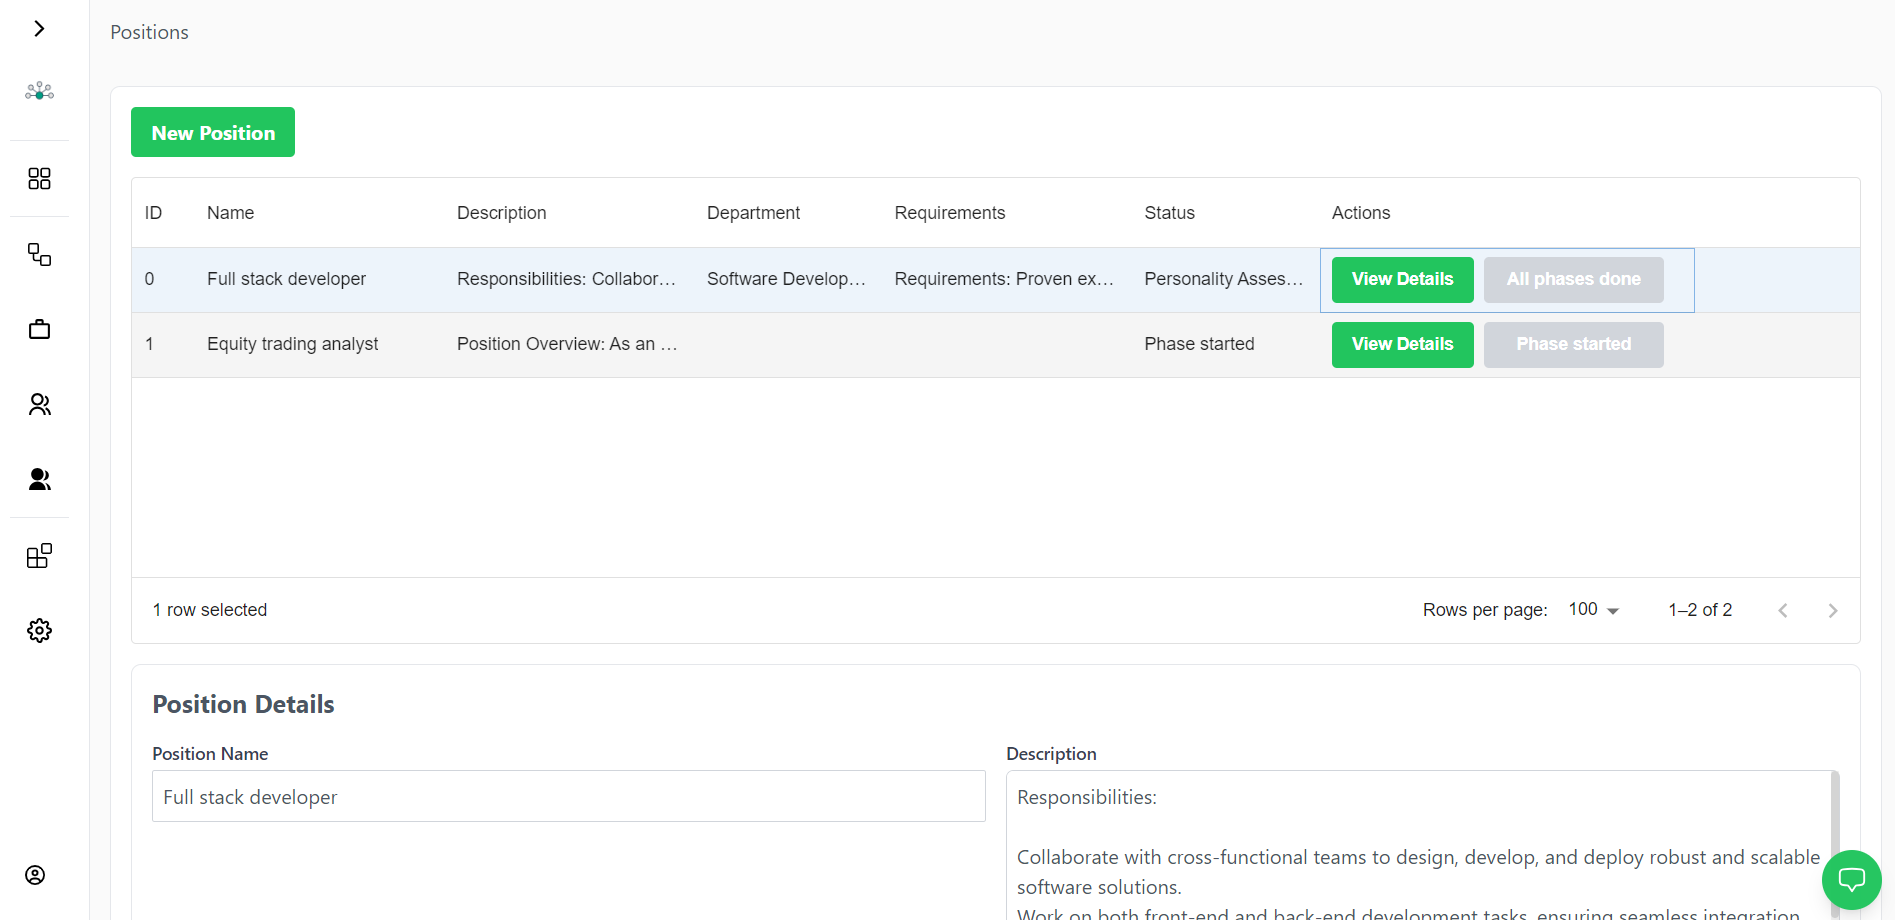This screenshot has height=920, width=1895.
Task: Click the 'Responsibilities: Collabor…' description cell
Action: tap(567, 279)
